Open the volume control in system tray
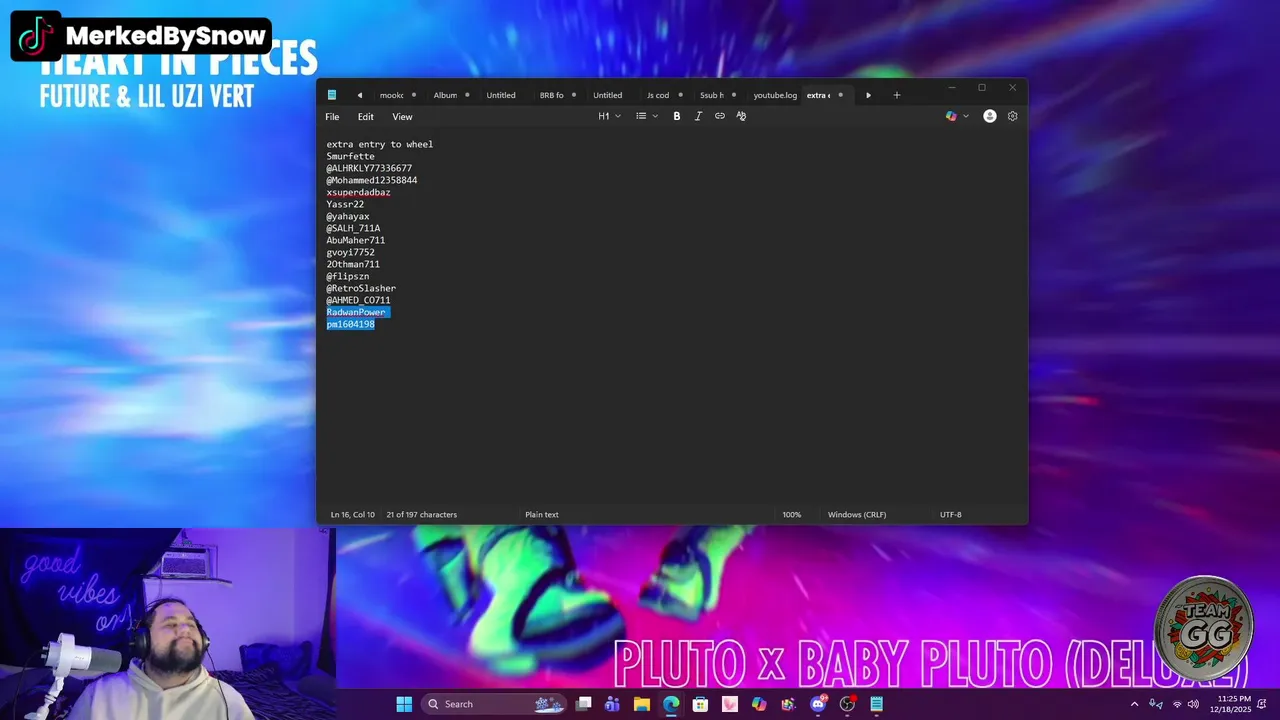Image resolution: width=1280 pixels, height=720 pixels. pyautogui.click(x=1193, y=704)
